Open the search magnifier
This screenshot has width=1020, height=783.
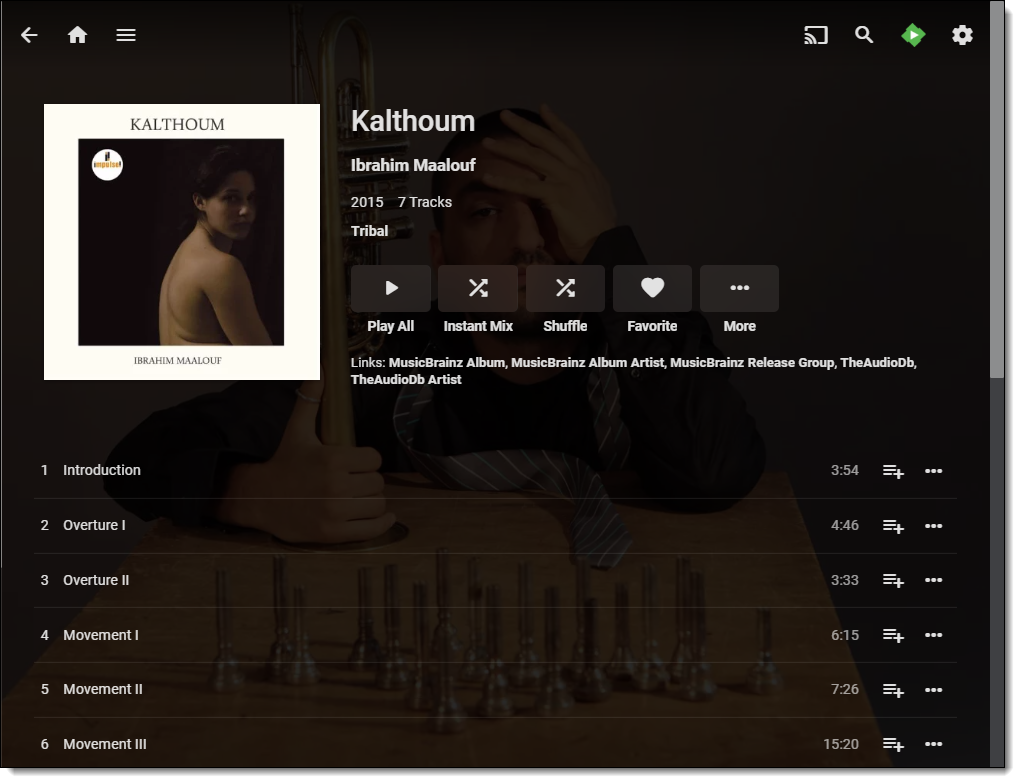pyautogui.click(x=864, y=34)
